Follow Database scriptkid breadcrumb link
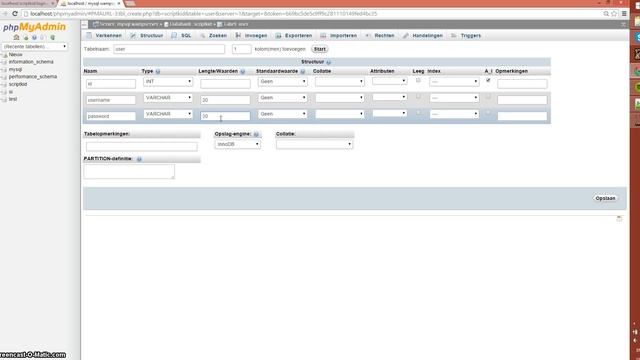The image size is (640, 360). pos(189,24)
